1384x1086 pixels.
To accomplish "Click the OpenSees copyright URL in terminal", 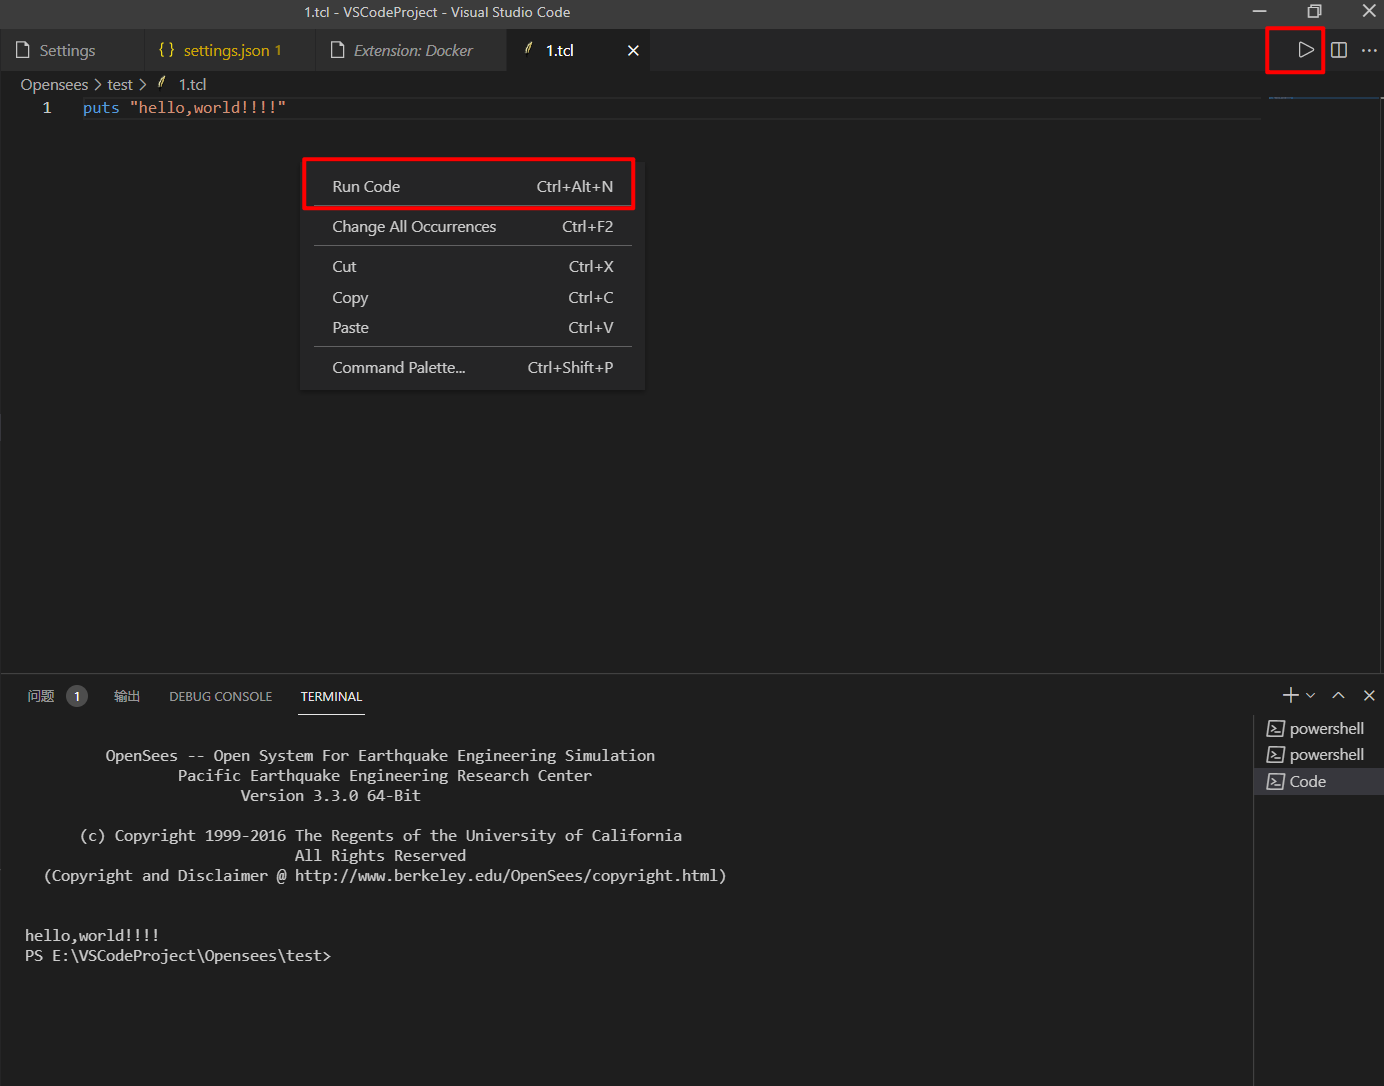I will point(506,875).
